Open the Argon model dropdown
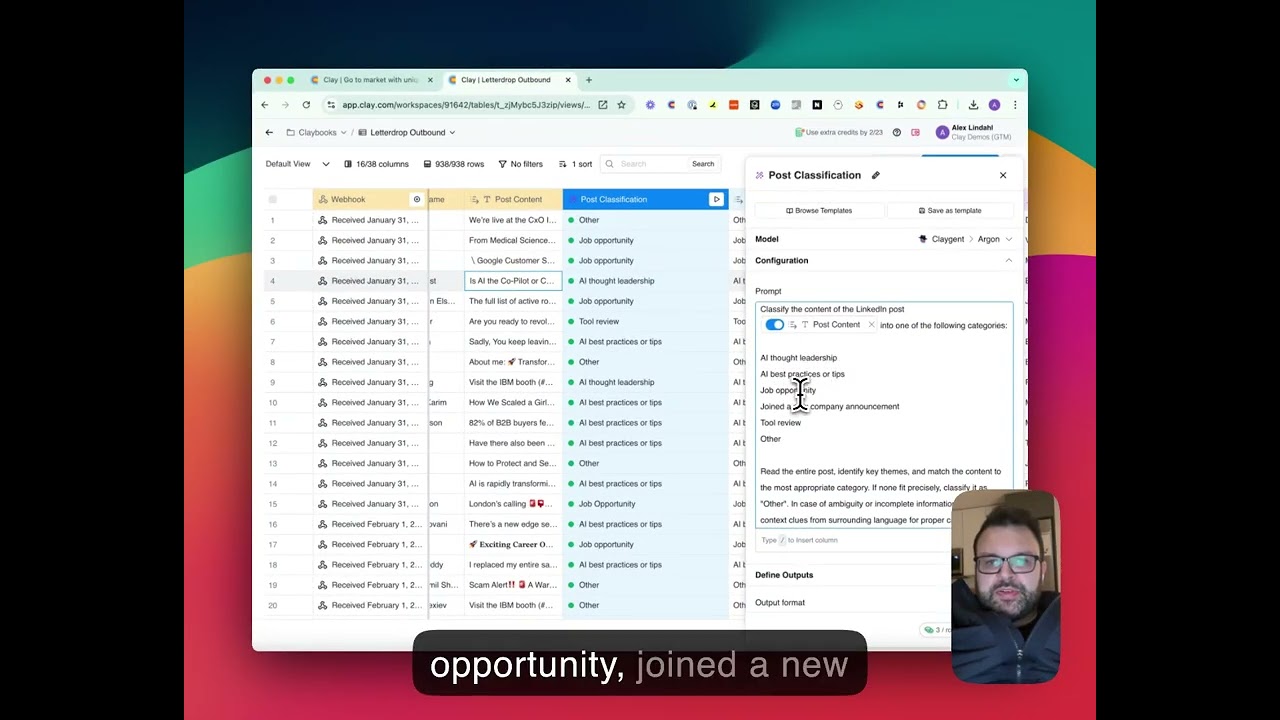1280x720 pixels. tap(994, 239)
